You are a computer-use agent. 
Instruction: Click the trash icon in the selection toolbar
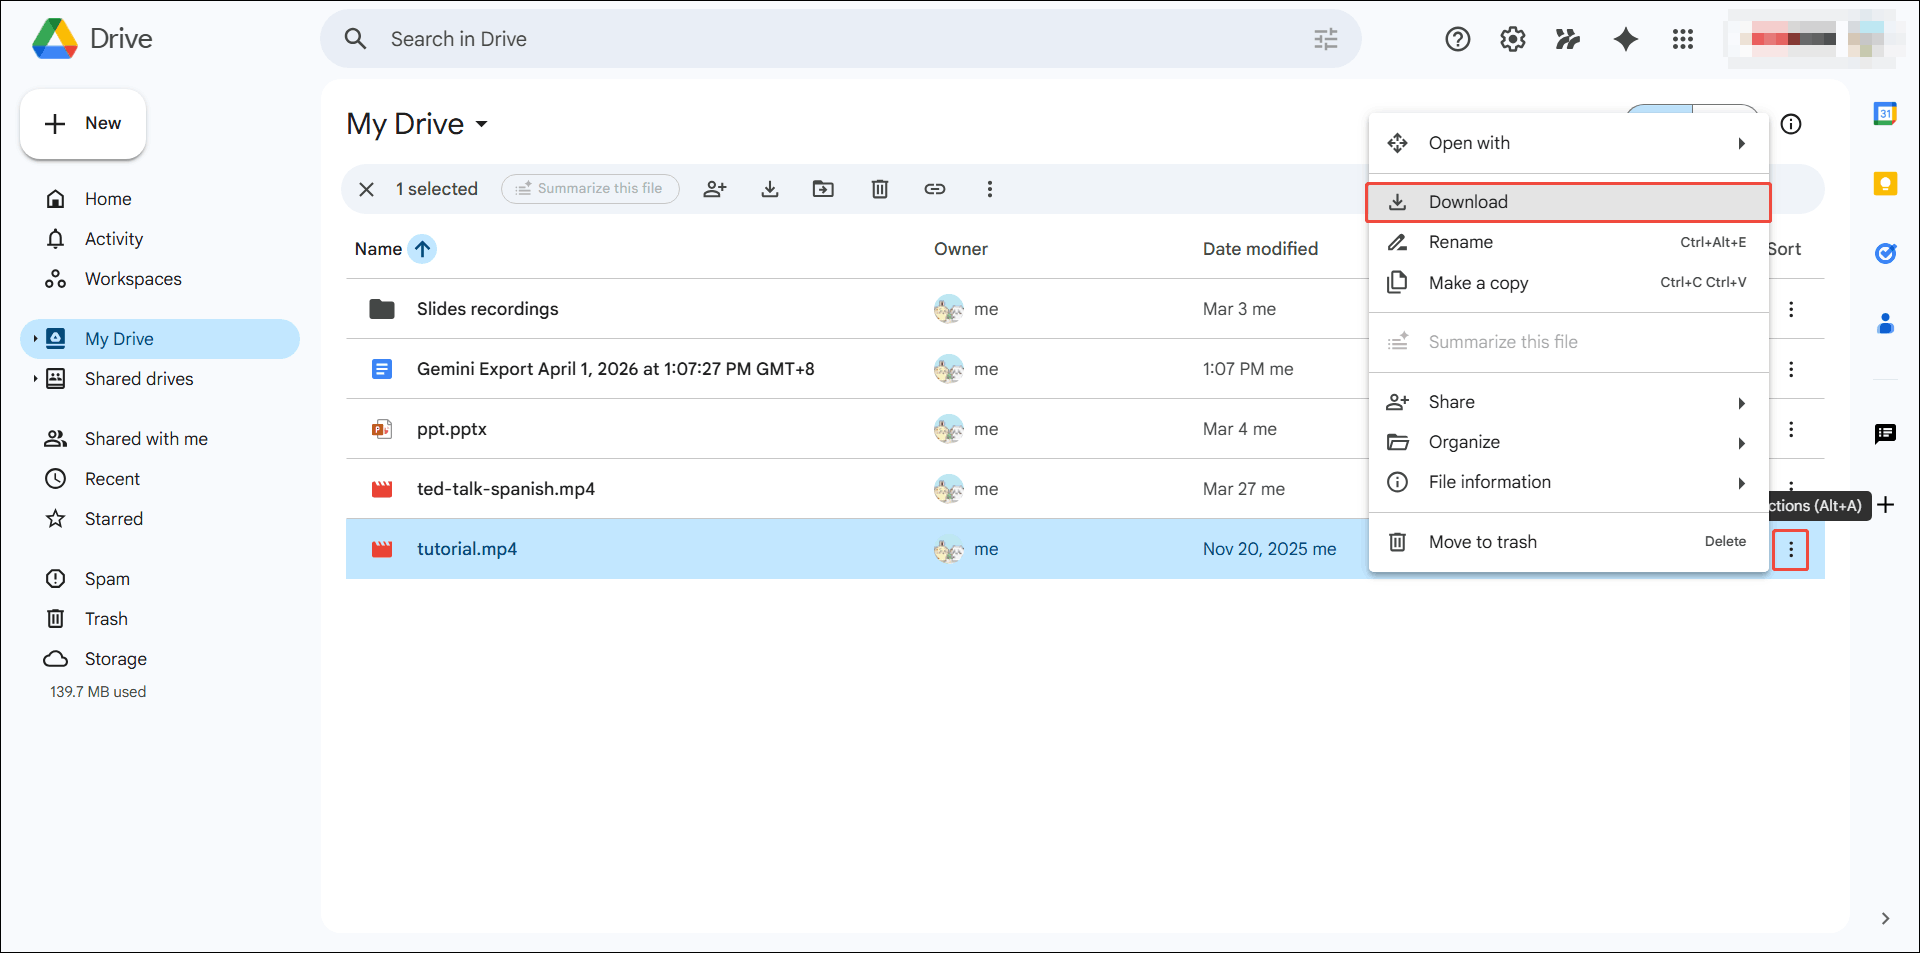click(x=879, y=188)
